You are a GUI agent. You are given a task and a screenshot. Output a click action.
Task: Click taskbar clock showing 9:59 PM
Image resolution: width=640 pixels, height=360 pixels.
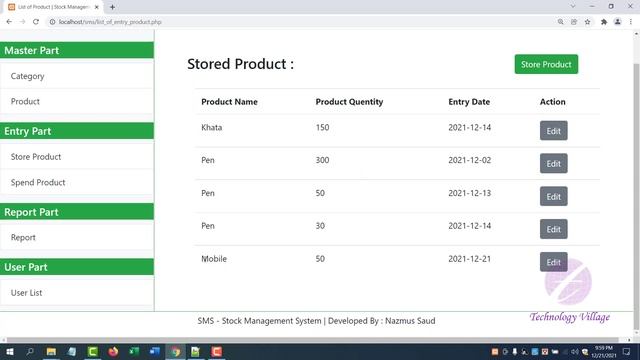pyautogui.click(x=604, y=352)
